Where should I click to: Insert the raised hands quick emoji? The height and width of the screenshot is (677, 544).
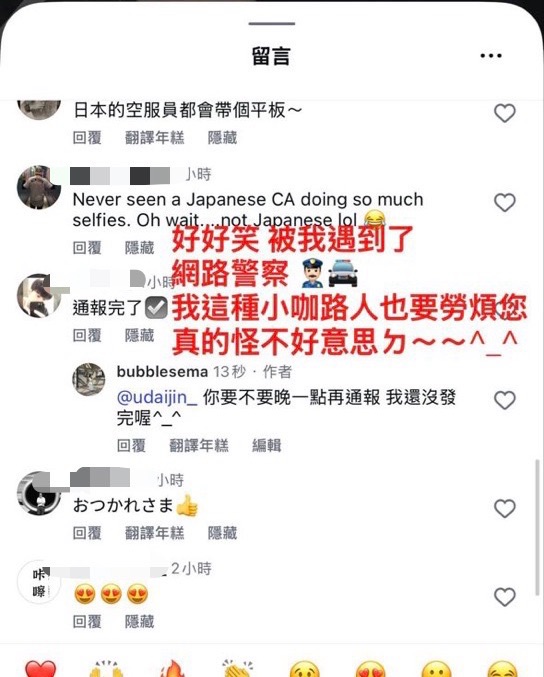(x=104, y=669)
